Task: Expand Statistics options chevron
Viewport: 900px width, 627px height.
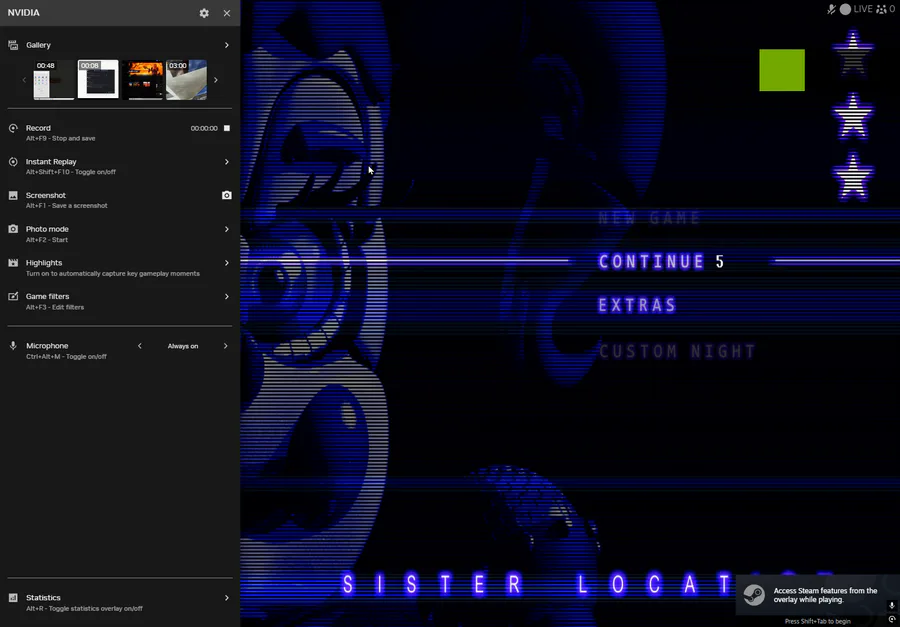Action: point(227,598)
